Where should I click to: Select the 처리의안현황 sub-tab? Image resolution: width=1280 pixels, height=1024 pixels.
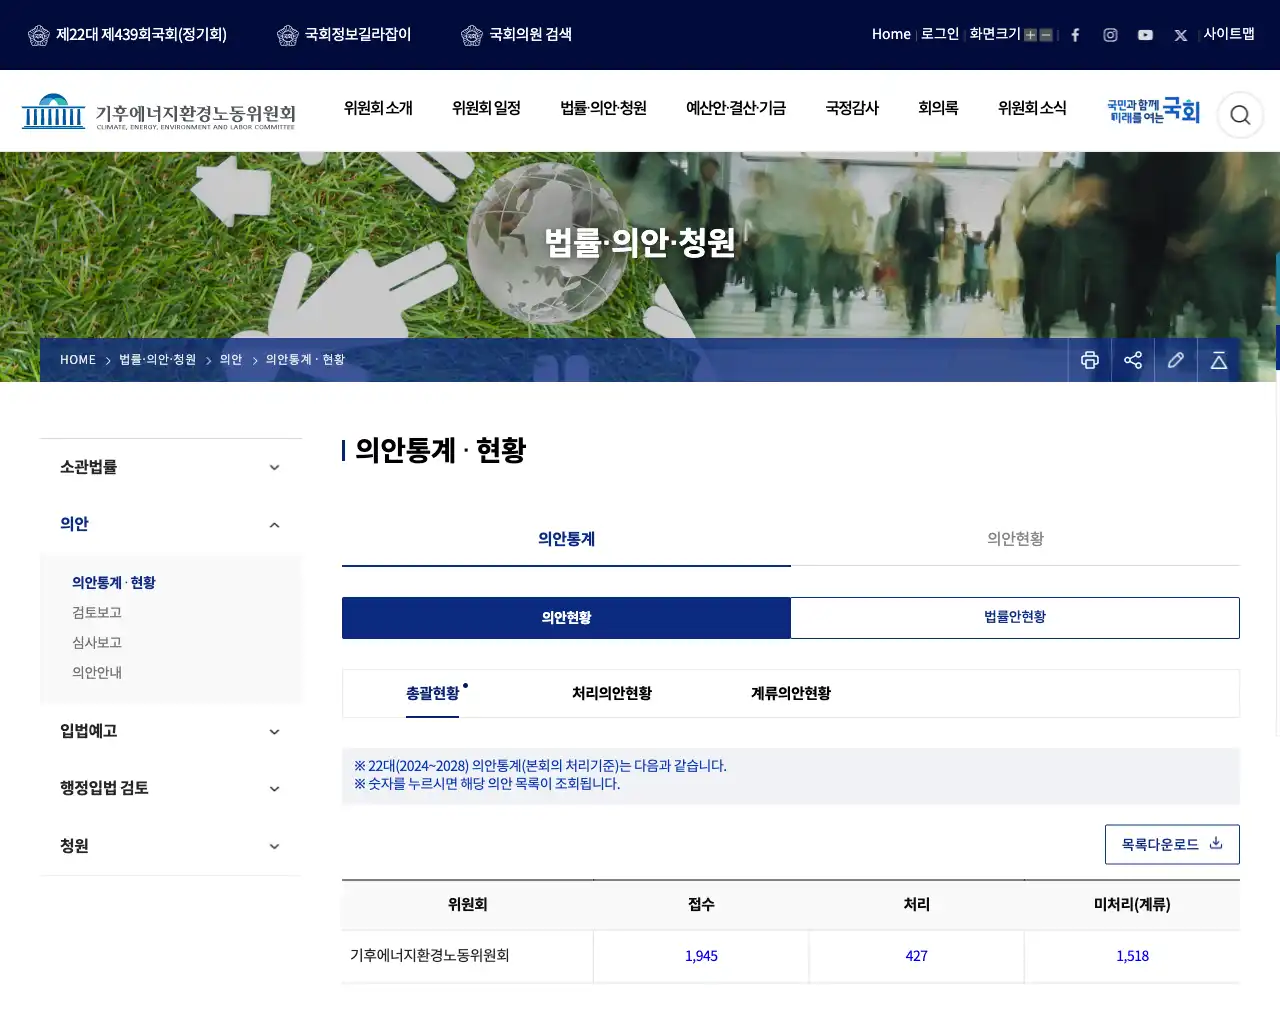[x=612, y=693]
